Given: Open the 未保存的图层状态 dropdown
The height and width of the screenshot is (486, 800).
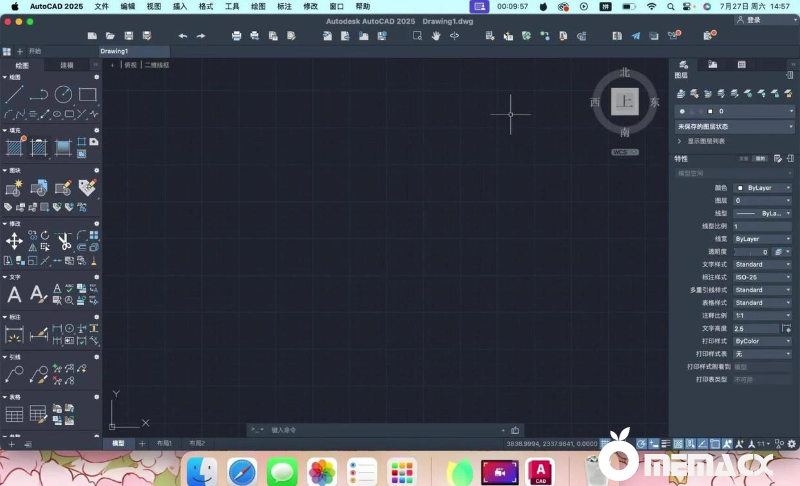Looking at the screenshot, I should pyautogui.click(x=735, y=127).
